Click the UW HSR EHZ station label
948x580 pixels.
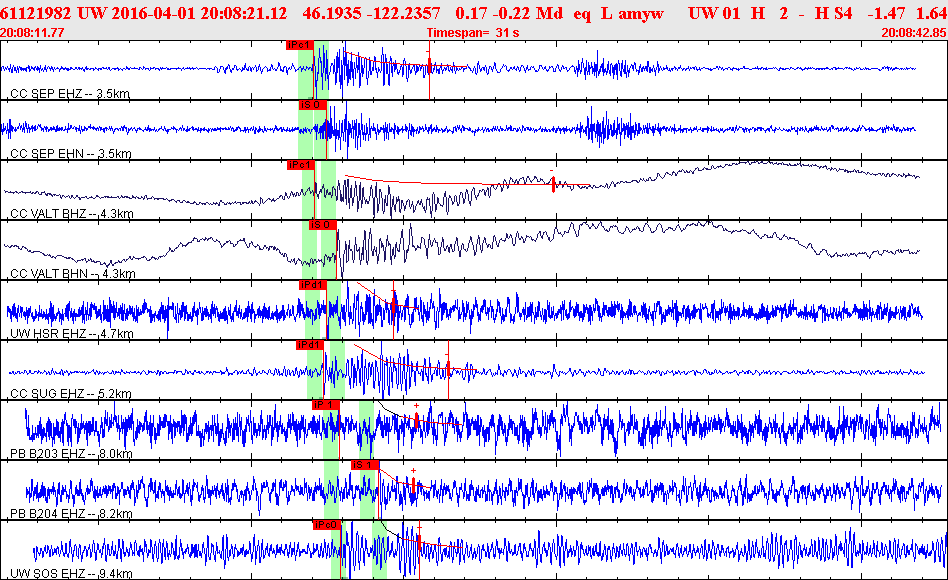coord(71,333)
